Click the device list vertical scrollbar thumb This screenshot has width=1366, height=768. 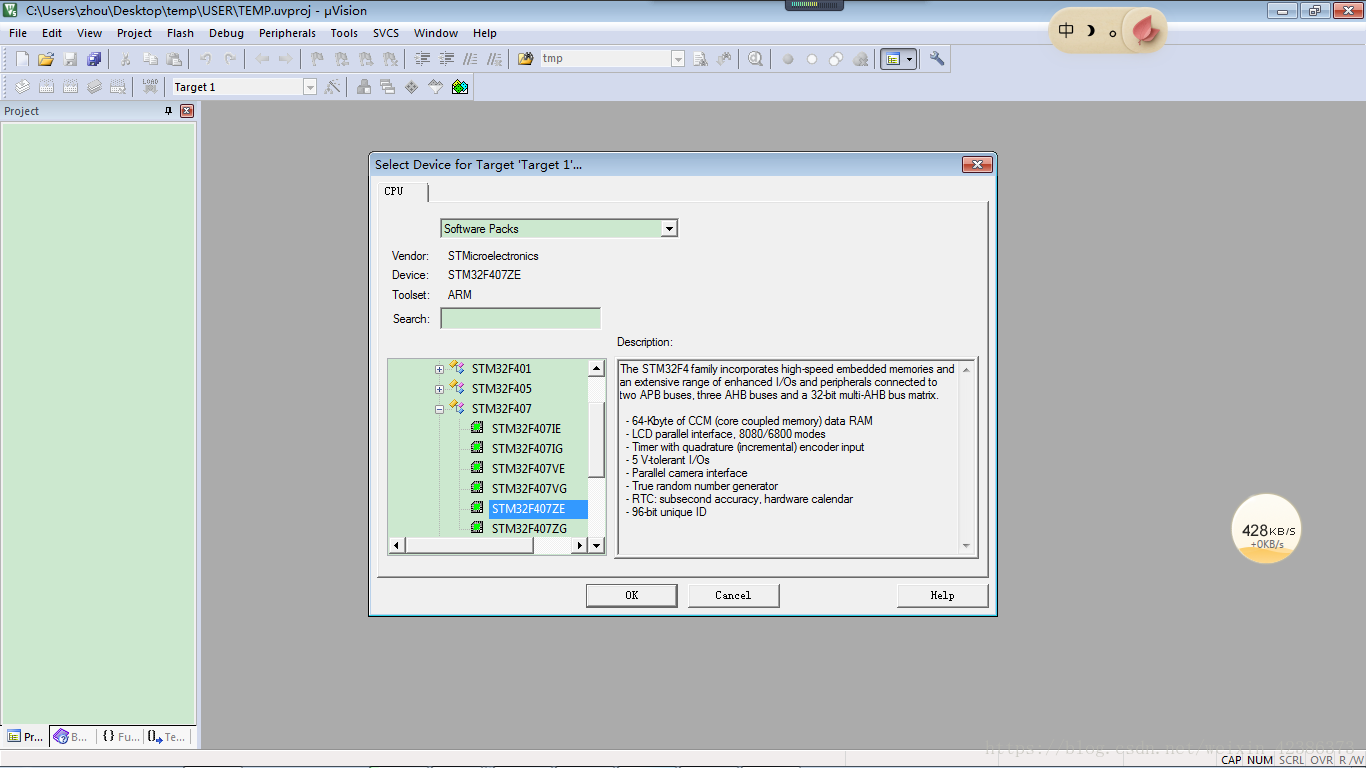point(597,440)
